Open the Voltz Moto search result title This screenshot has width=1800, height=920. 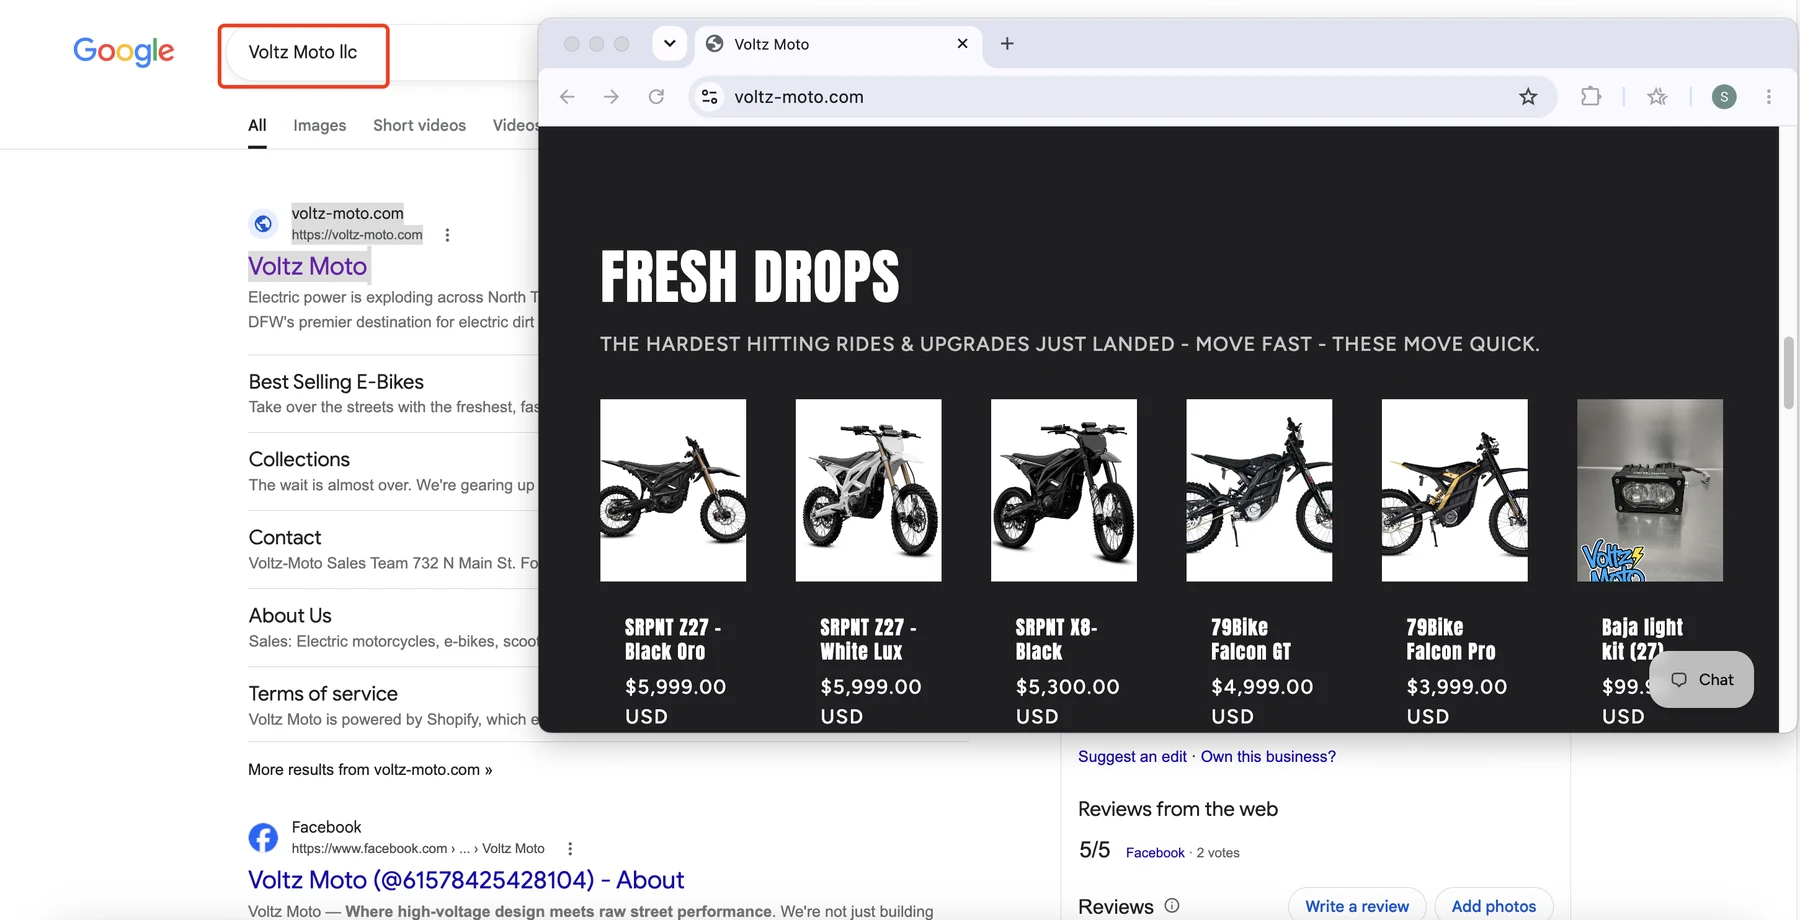tap(308, 266)
